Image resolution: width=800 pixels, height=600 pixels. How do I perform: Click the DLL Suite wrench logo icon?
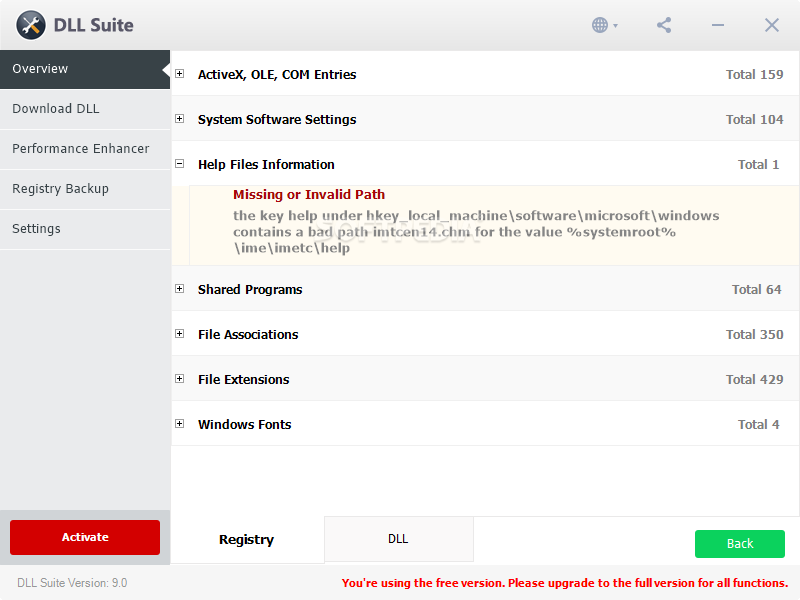click(31, 25)
